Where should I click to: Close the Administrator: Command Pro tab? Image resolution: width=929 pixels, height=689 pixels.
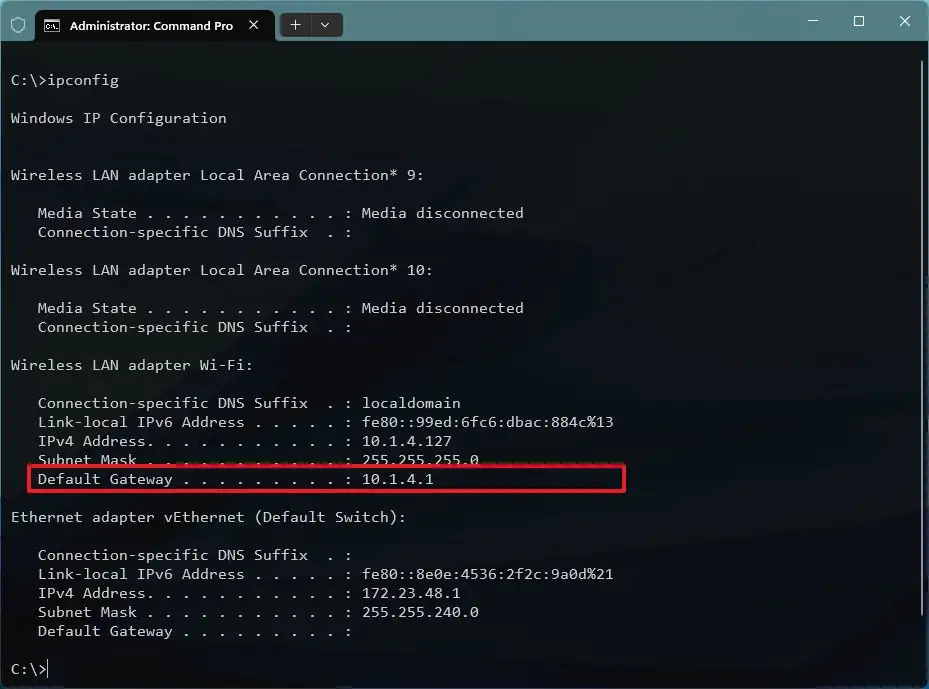(x=254, y=25)
